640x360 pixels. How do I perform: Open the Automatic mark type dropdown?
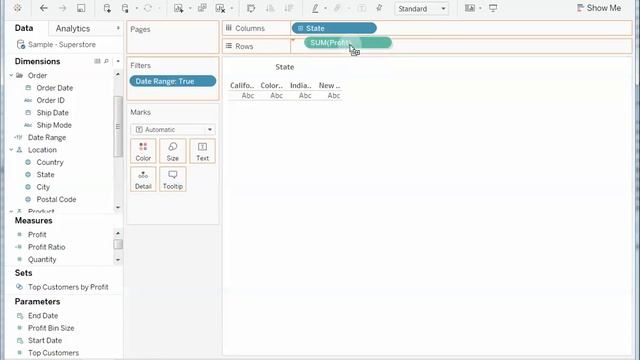point(173,129)
